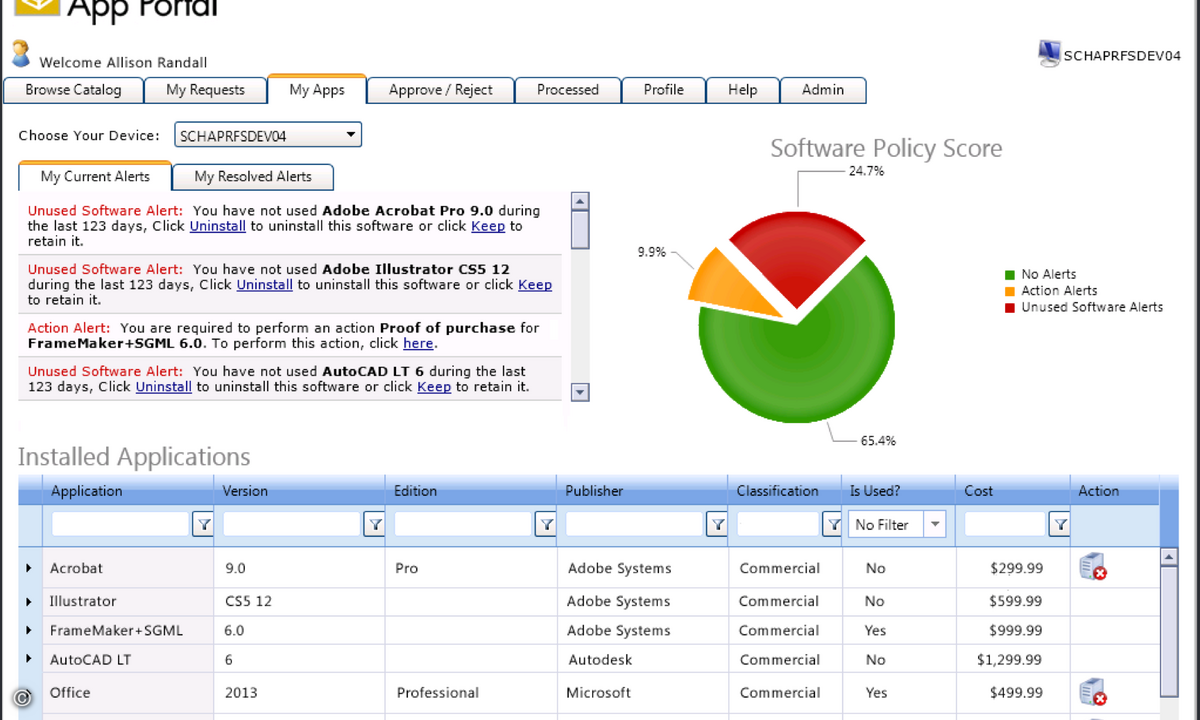Click the Cost filter text field
1200x720 pixels.
[1005, 524]
